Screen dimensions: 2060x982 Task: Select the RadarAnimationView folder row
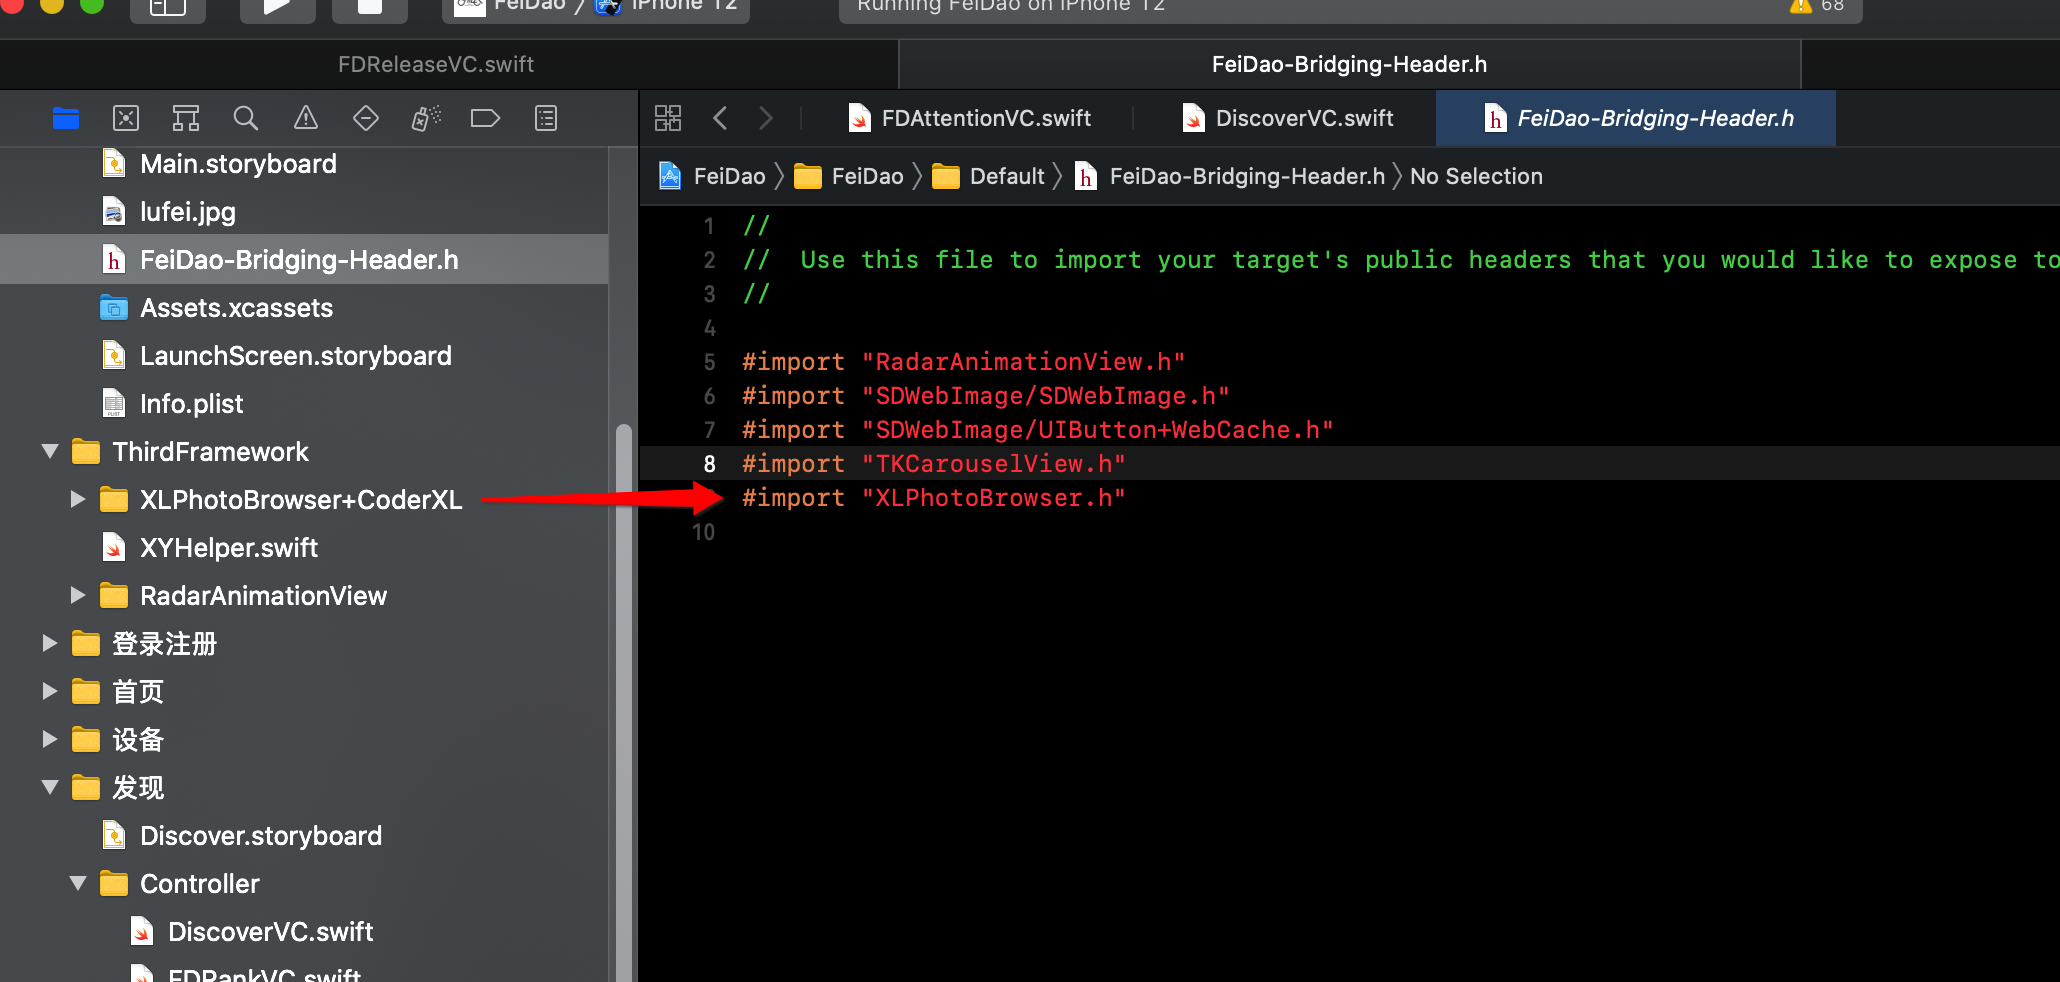[x=304, y=596]
